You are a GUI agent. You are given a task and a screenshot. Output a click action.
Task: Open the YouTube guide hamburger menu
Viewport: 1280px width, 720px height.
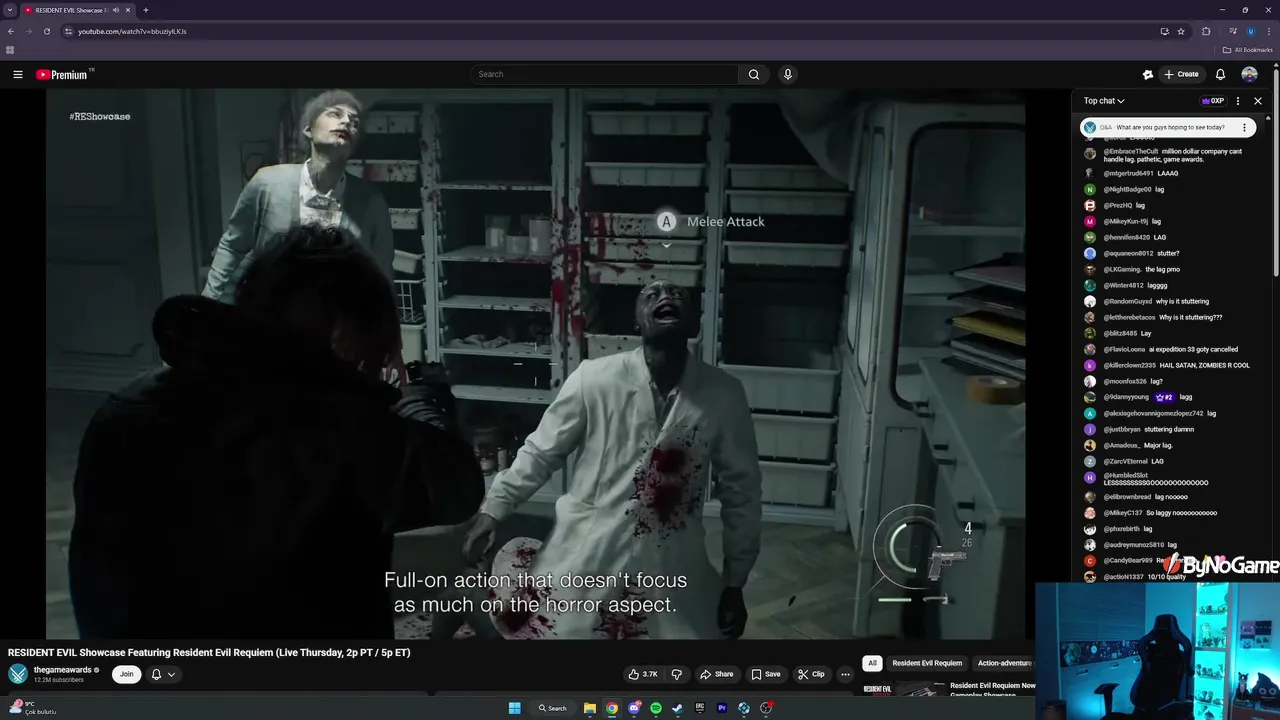17,74
